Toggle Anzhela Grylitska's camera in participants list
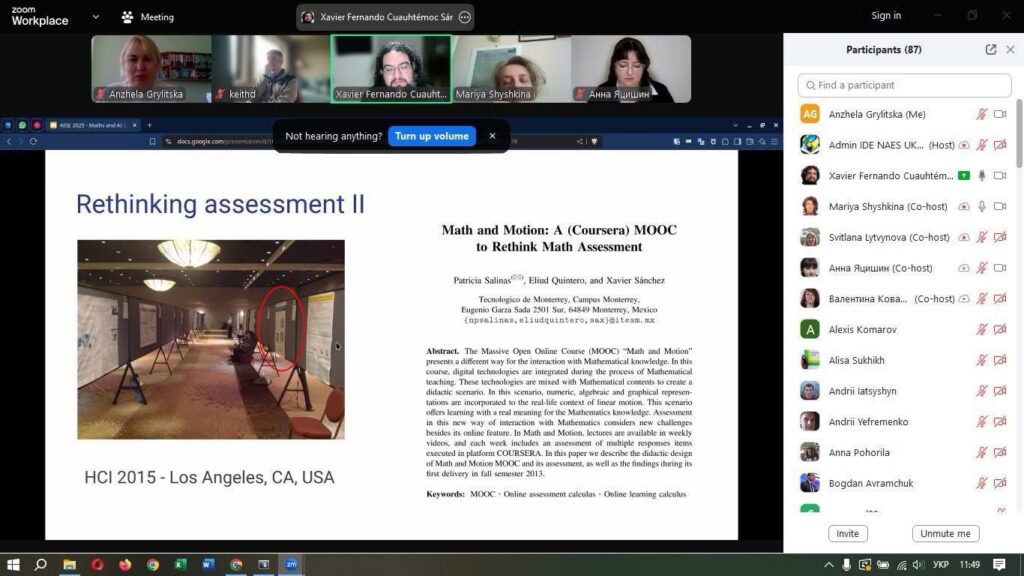The height and width of the screenshot is (576, 1024). (x=1000, y=114)
